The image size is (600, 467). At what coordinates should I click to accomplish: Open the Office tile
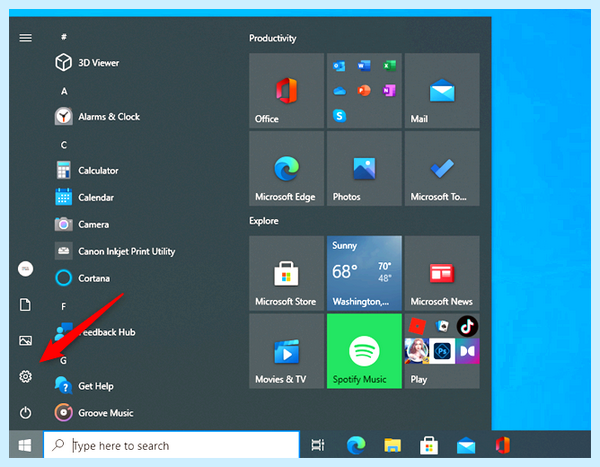click(286, 90)
